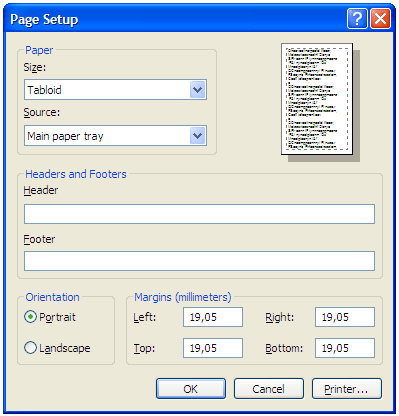399x416 pixels.
Task: Click the Cancel button
Action: tap(269, 389)
